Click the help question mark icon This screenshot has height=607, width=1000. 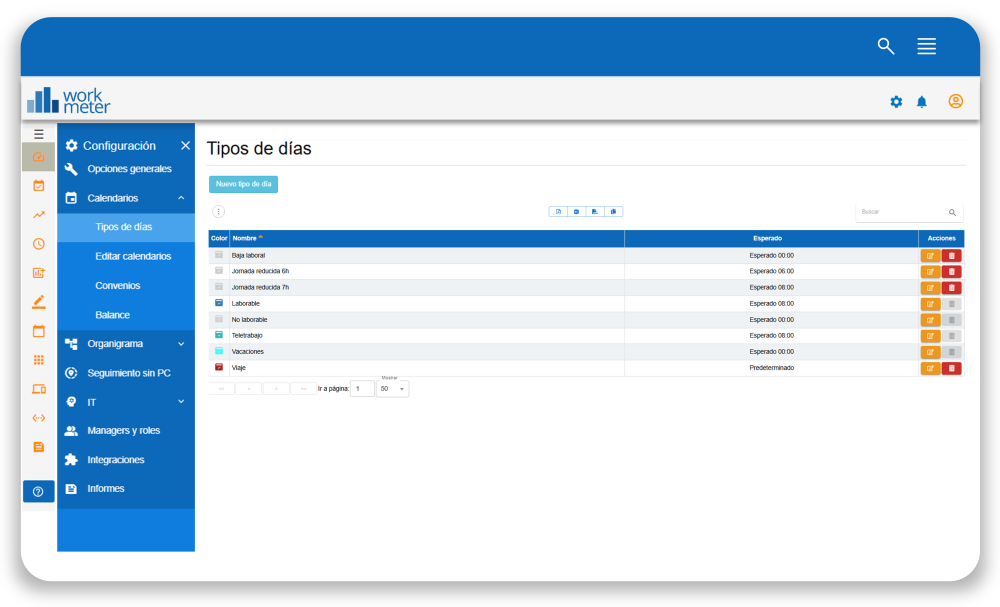pyautogui.click(x=38, y=491)
